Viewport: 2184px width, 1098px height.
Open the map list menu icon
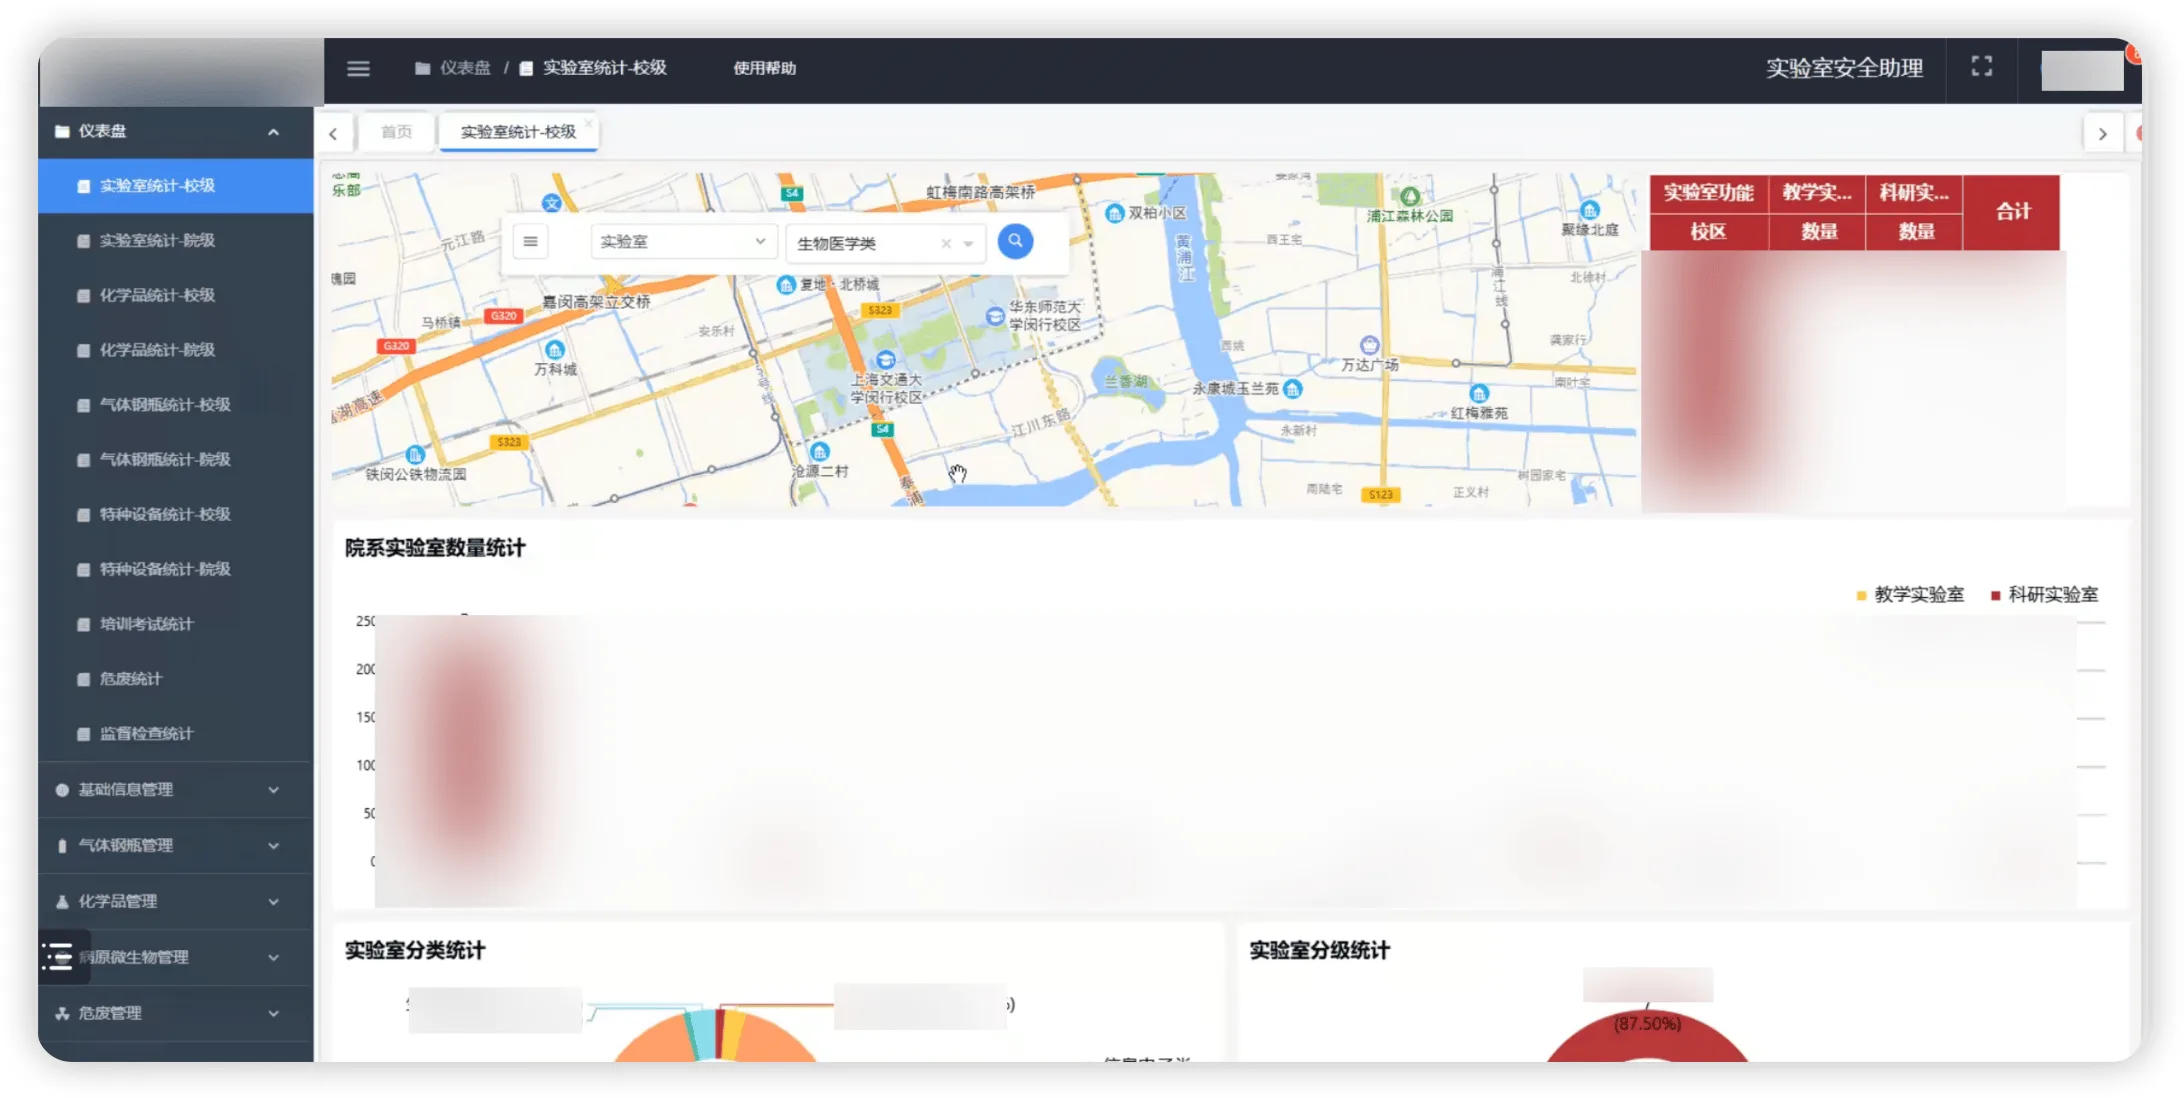point(530,242)
